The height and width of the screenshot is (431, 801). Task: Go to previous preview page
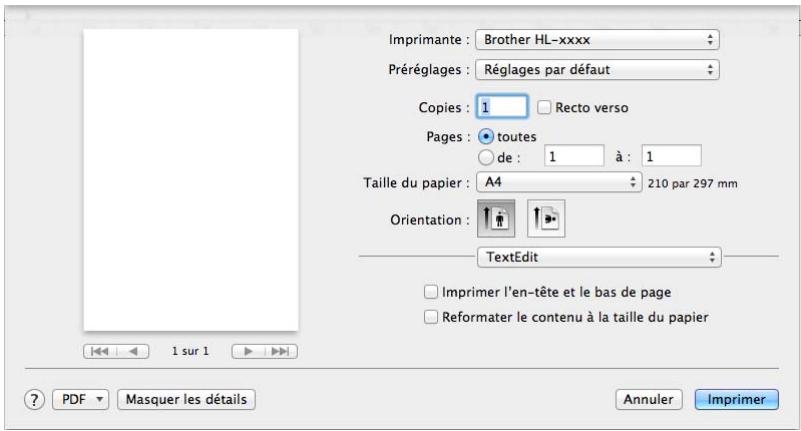click(x=133, y=351)
